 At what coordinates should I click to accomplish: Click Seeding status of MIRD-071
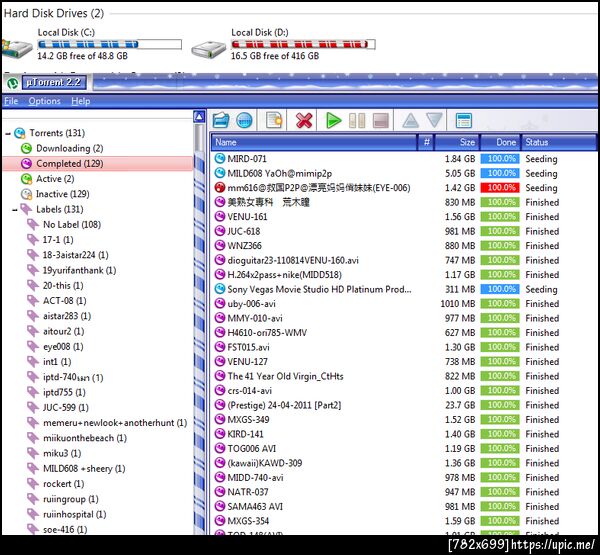[x=541, y=159]
